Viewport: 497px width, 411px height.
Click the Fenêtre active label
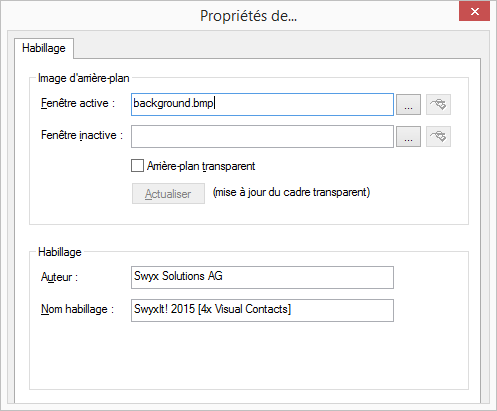(78, 103)
